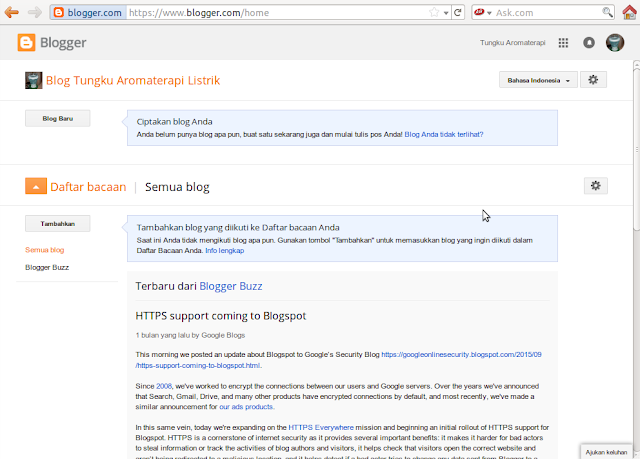
Task: Open reading list settings gear icon
Action: (x=596, y=186)
